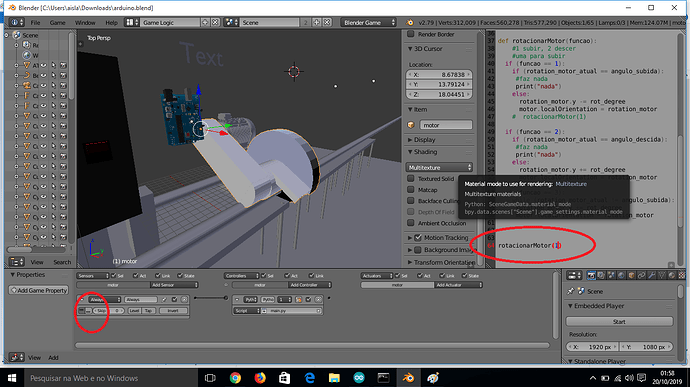The height and width of the screenshot is (387, 690).
Task: Open Blender from the Windows taskbar
Action: click(408, 378)
